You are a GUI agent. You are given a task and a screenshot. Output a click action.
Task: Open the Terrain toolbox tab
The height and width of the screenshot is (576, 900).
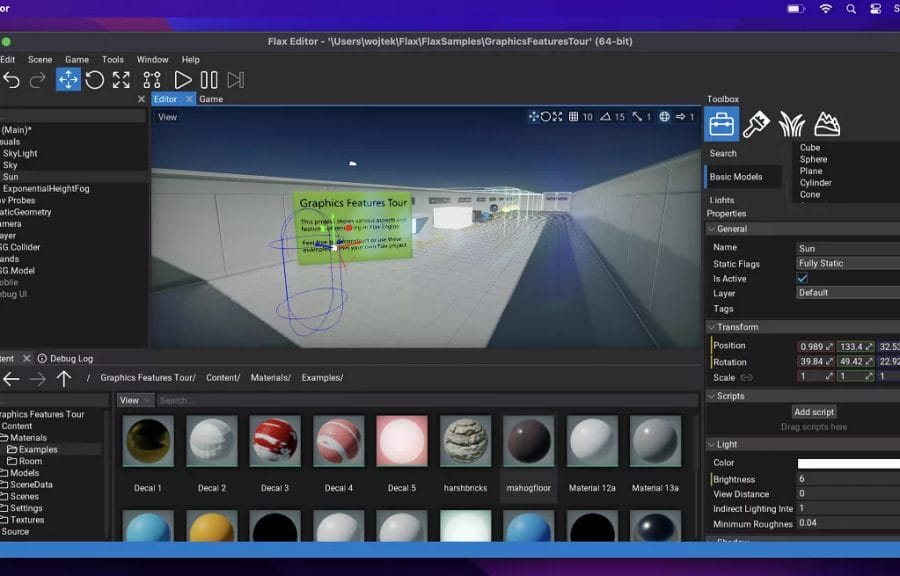[827, 124]
